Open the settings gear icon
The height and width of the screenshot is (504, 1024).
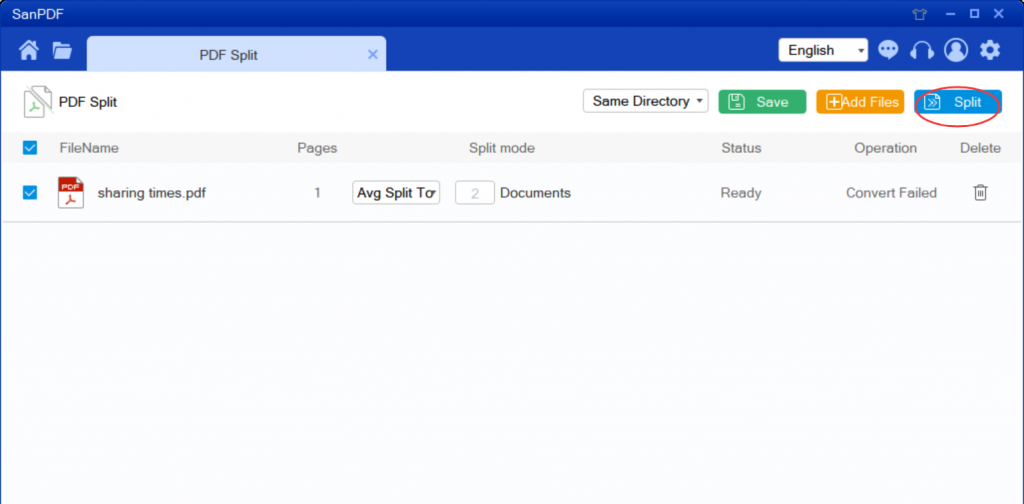click(990, 50)
